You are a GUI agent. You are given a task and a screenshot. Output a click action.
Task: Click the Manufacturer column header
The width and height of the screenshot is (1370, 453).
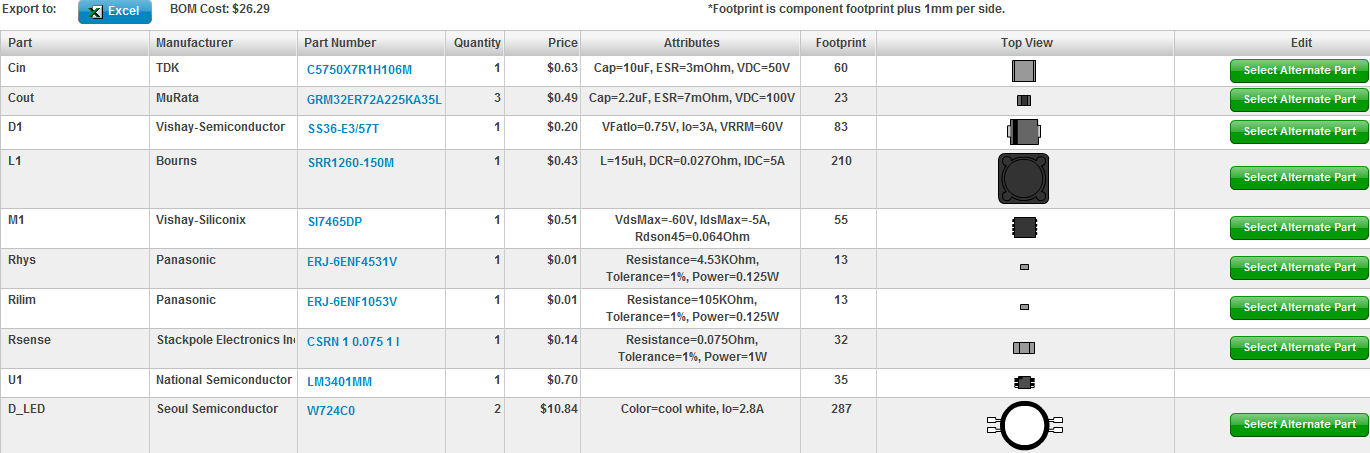point(195,43)
